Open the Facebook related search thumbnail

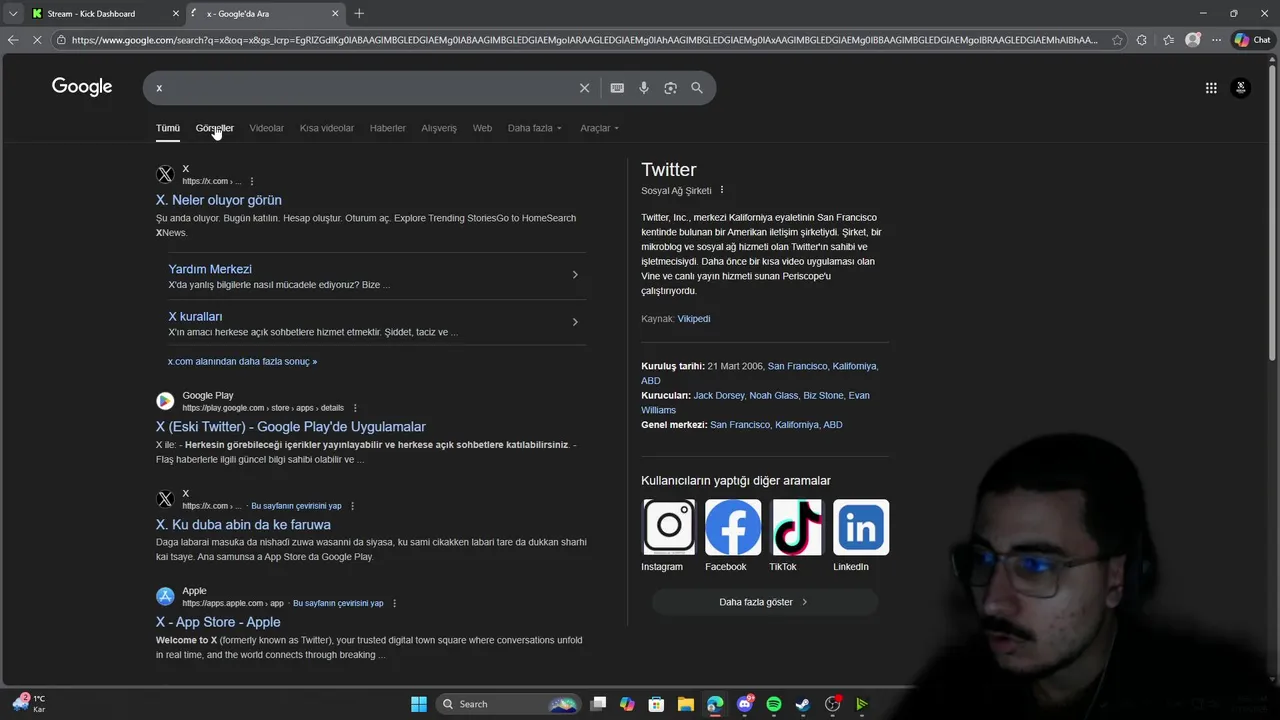pyautogui.click(x=733, y=527)
